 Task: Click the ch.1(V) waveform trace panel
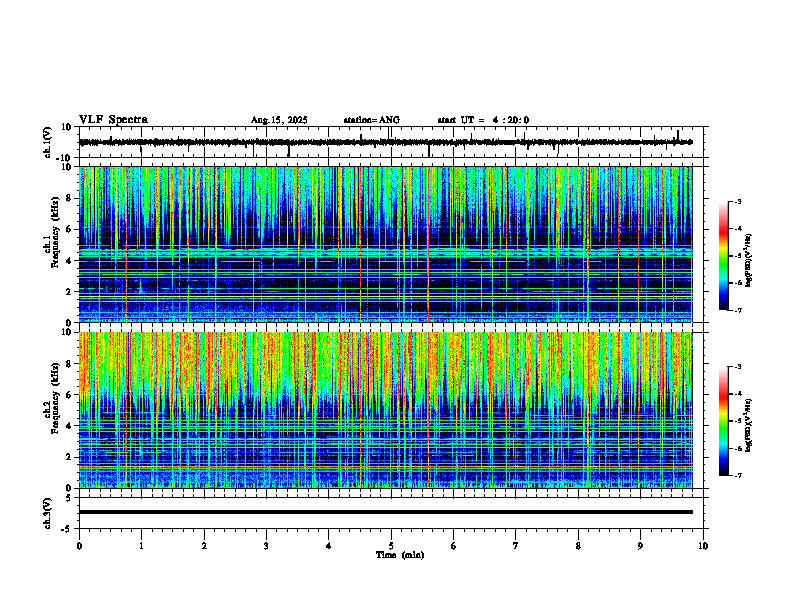tap(393, 142)
